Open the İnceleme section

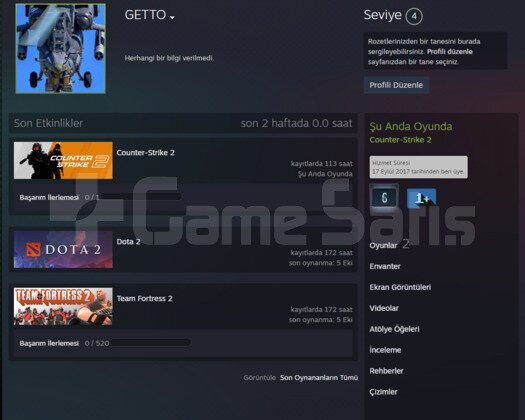coord(385,350)
